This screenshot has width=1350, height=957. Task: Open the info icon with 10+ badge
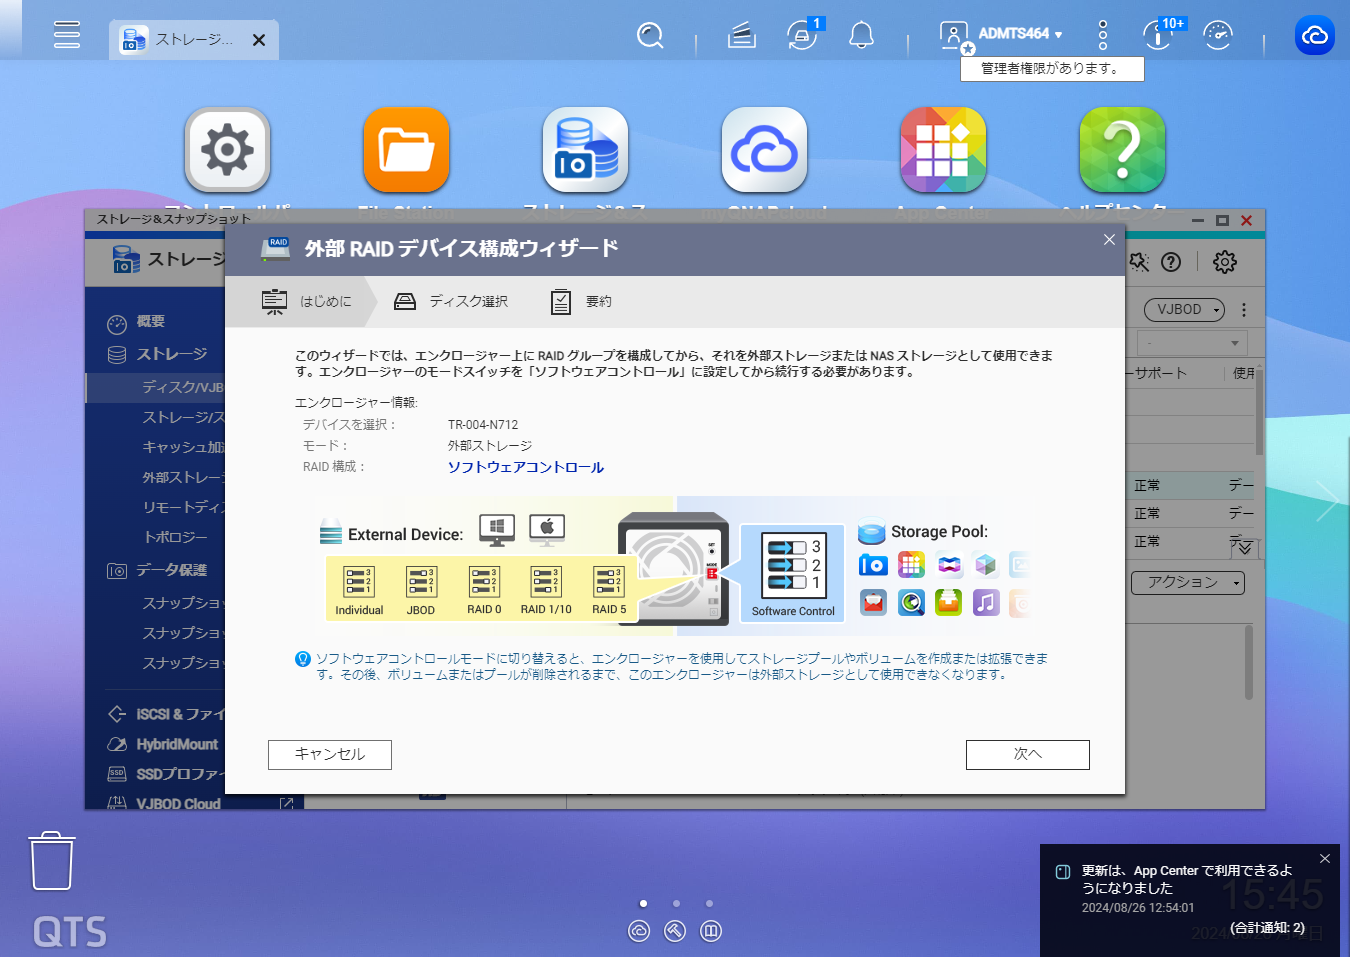1159,35
